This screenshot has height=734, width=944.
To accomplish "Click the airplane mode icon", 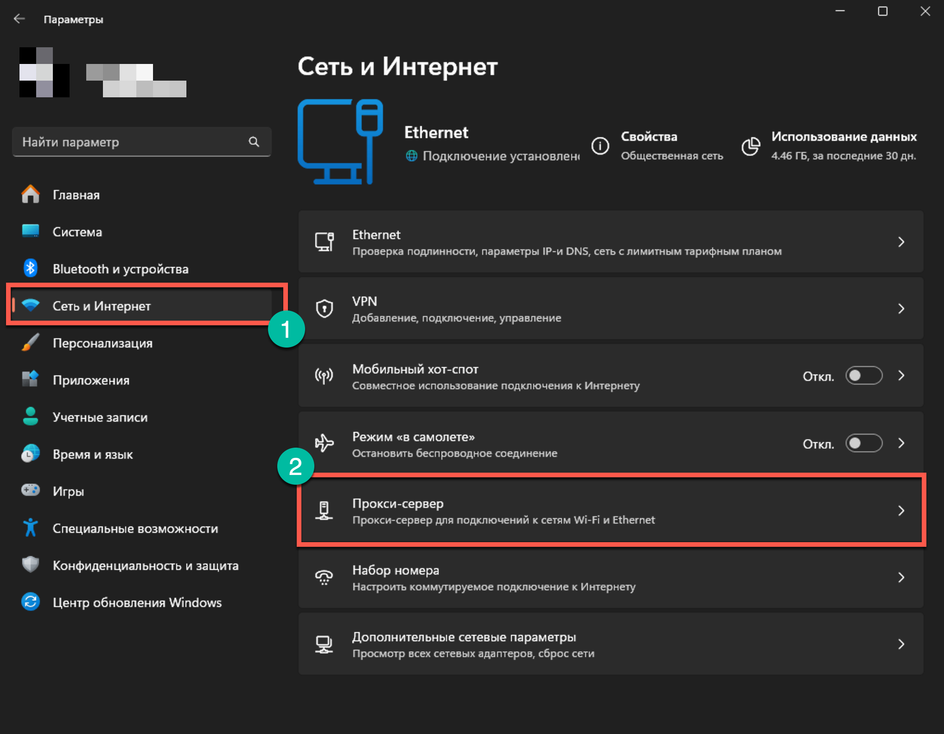I will (x=324, y=443).
